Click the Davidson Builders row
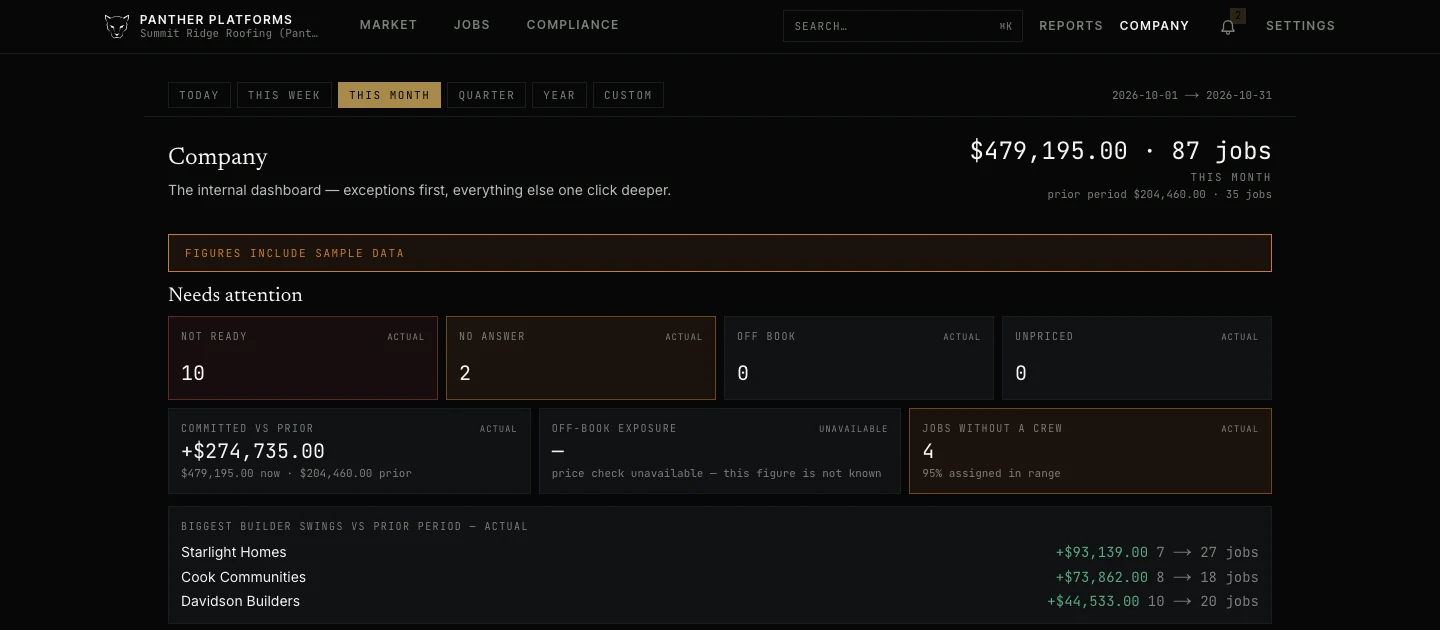 [720, 601]
